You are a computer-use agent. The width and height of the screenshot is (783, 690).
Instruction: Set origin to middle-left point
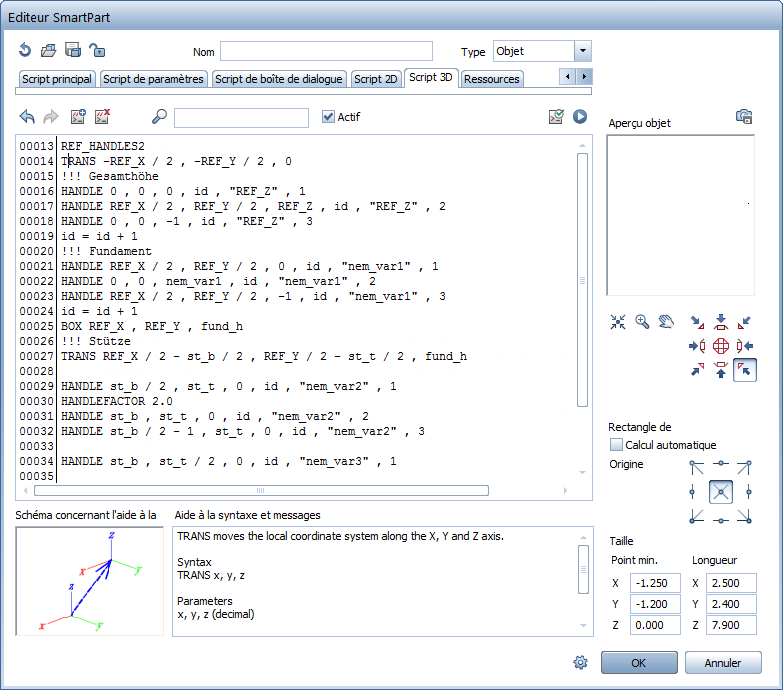point(692,492)
